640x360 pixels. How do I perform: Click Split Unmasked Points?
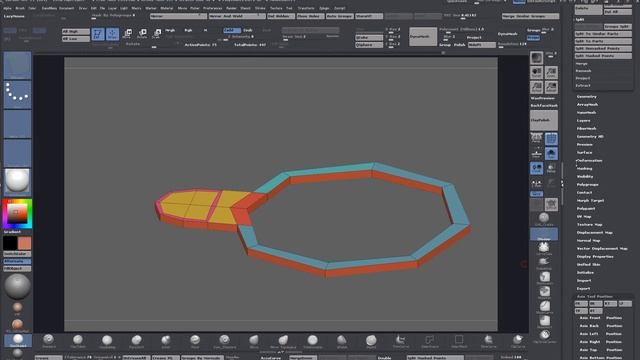(x=603, y=48)
